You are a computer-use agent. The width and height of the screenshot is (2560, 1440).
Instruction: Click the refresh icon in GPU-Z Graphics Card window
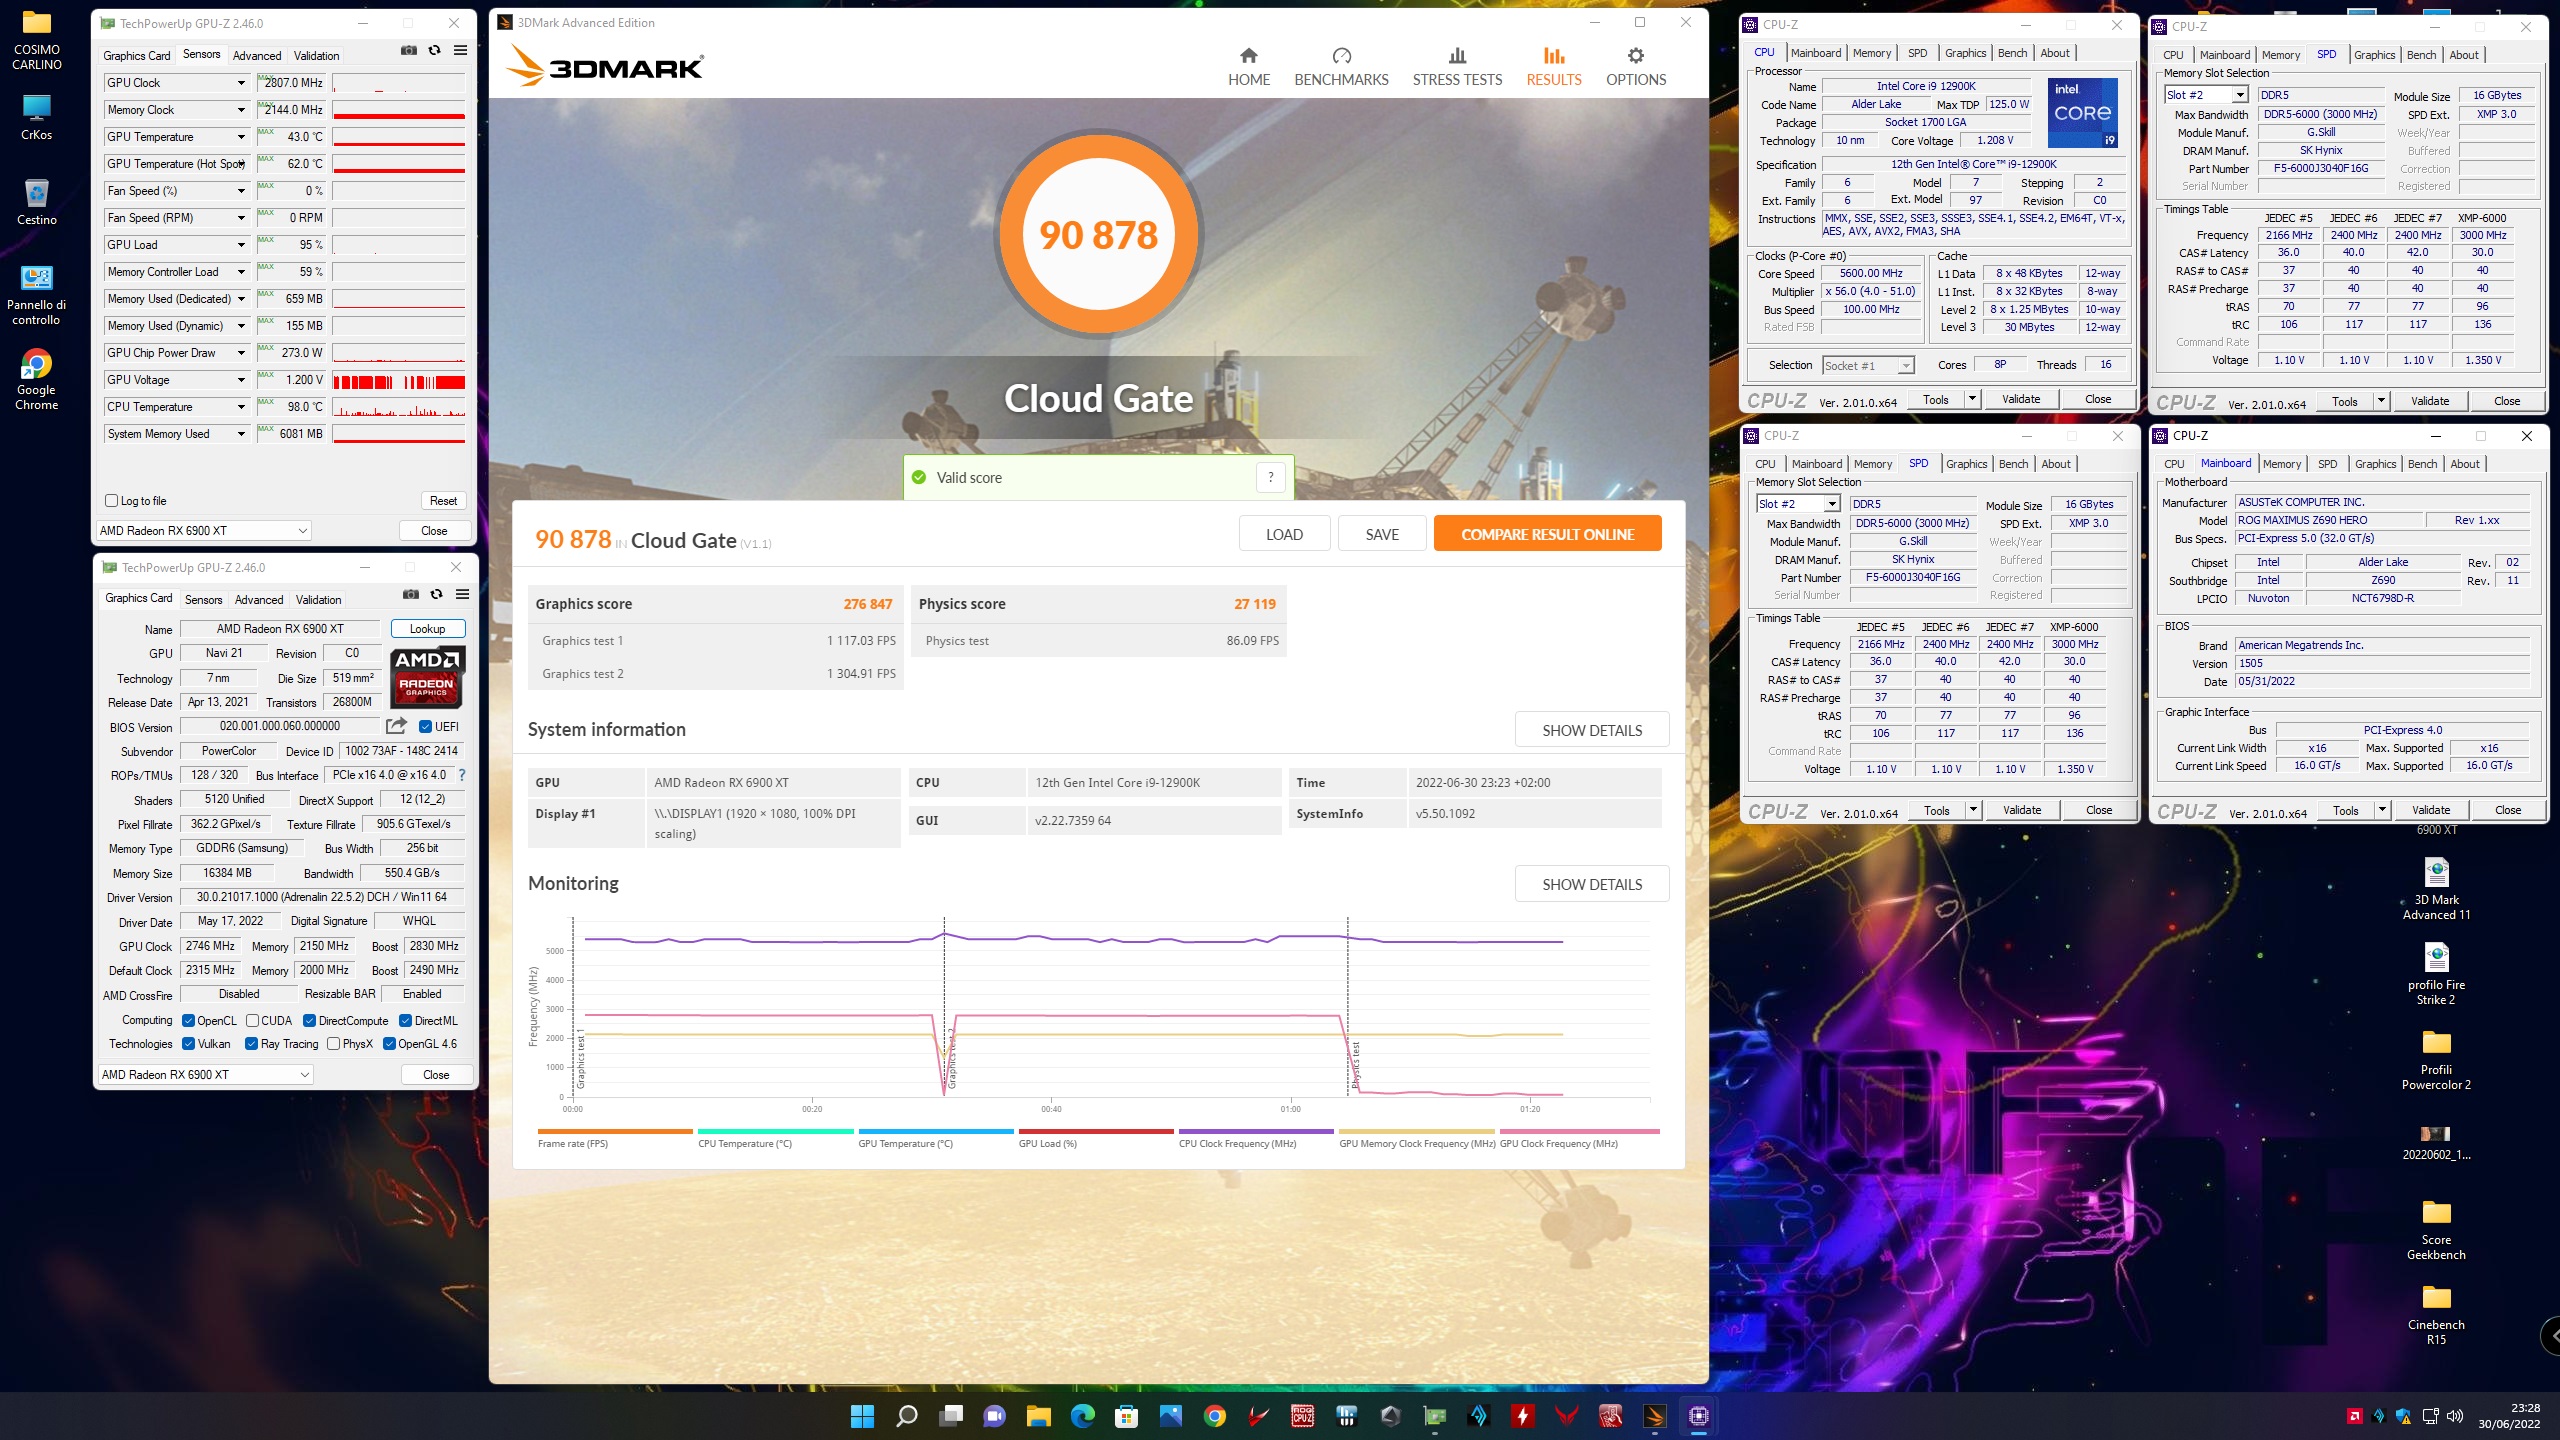point(436,594)
